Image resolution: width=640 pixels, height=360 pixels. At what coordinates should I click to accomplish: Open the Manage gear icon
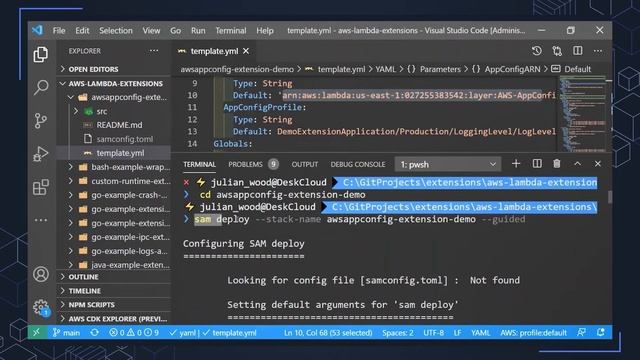tap(41, 307)
